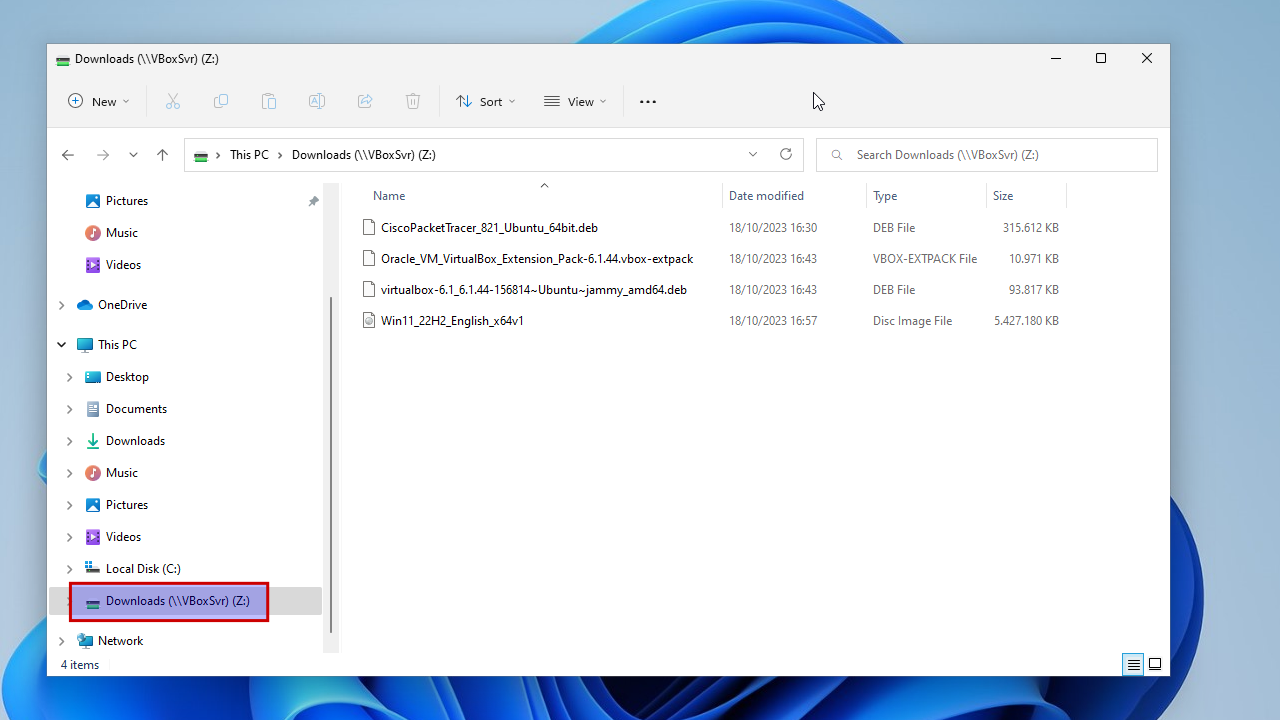
Task: Click the Share icon in toolbar
Action: [x=365, y=101]
